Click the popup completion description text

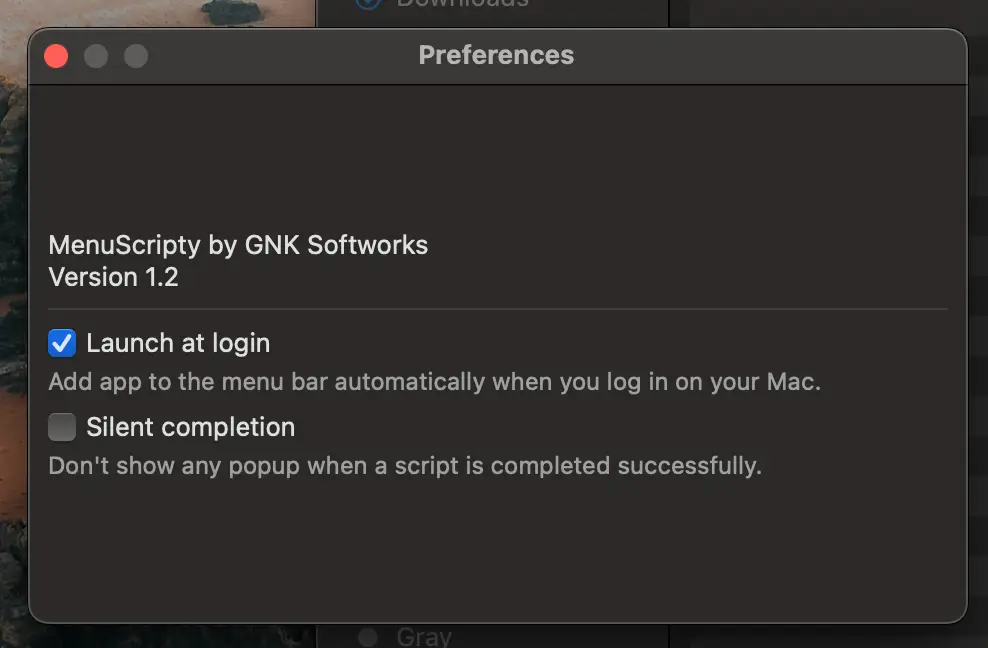coord(405,466)
